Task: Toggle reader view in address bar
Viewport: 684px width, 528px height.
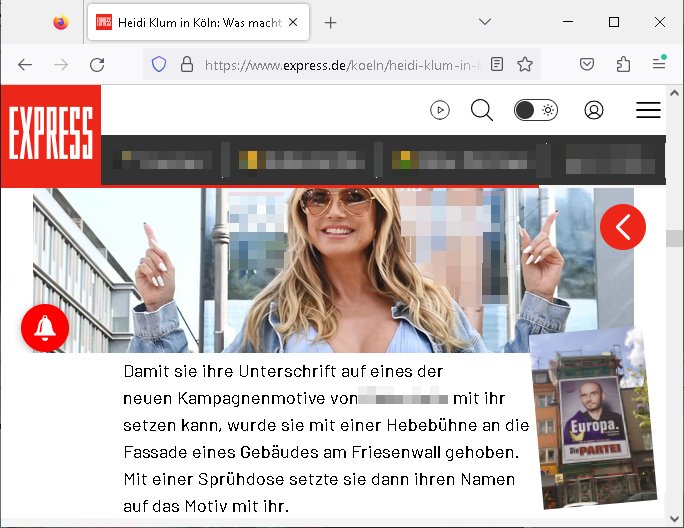Action: pyautogui.click(x=497, y=64)
